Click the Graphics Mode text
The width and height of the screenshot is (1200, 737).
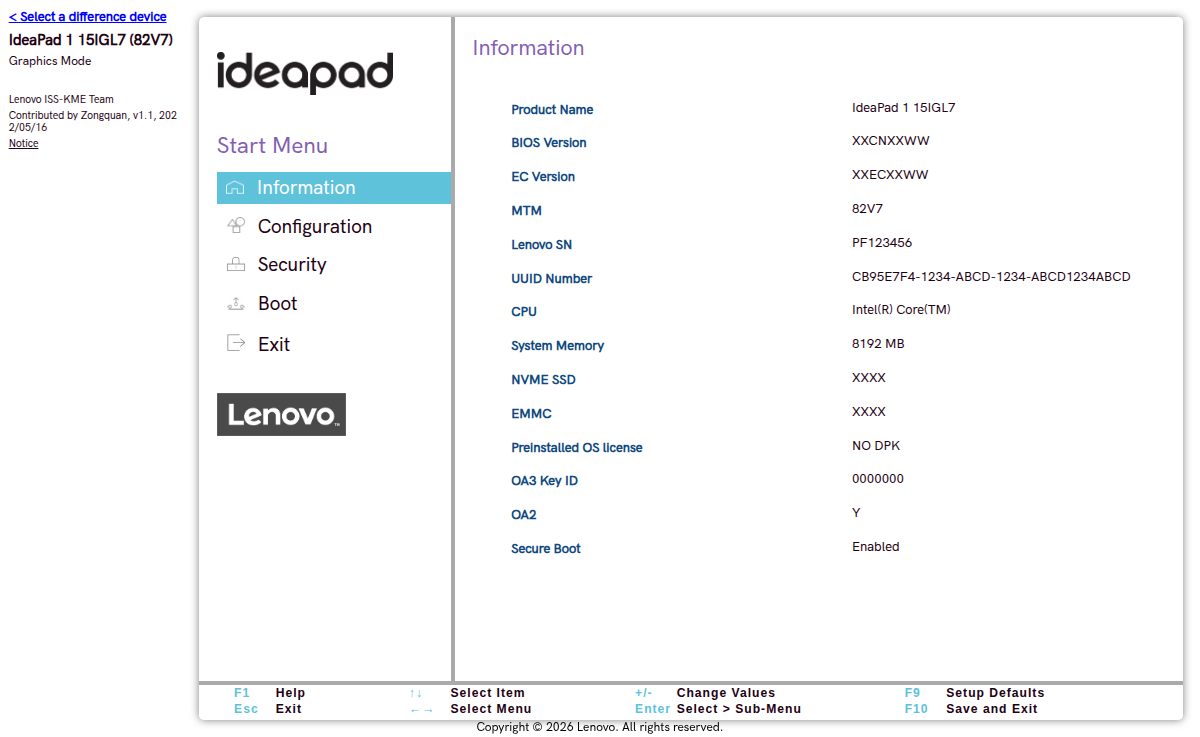pyautogui.click(x=50, y=61)
